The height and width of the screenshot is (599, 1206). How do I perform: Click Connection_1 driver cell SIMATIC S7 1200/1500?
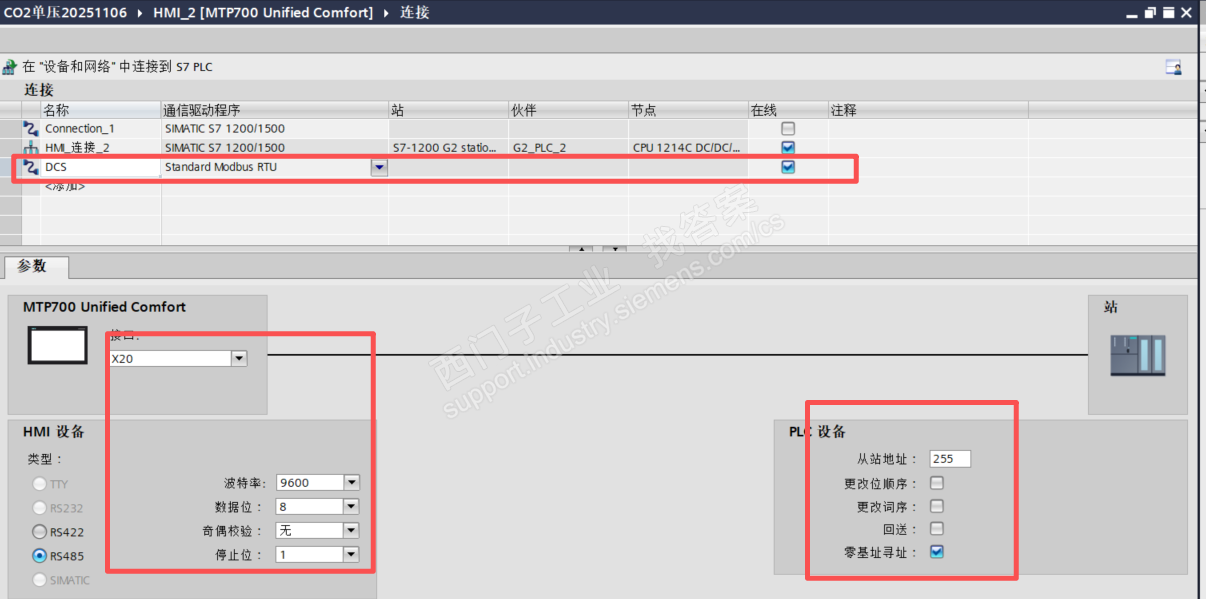275,128
